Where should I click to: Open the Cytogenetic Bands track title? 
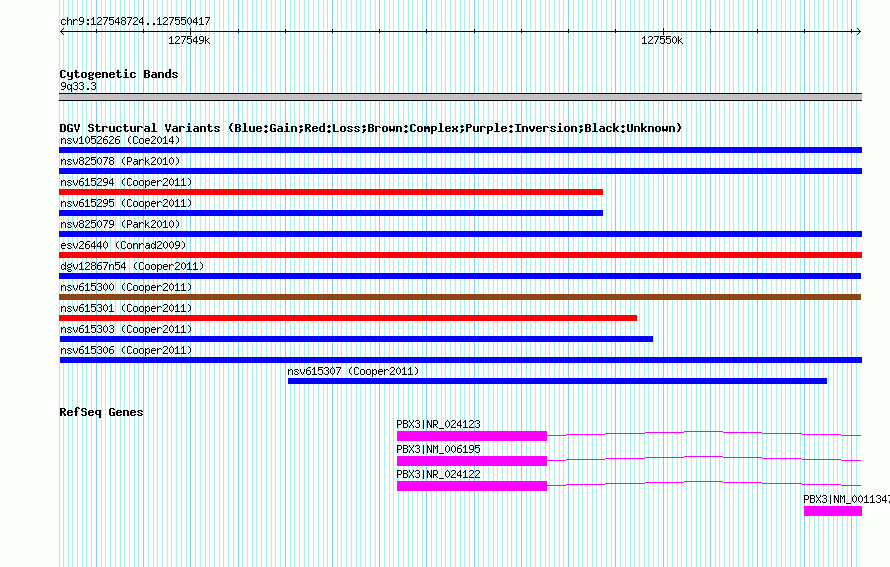pos(119,74)
